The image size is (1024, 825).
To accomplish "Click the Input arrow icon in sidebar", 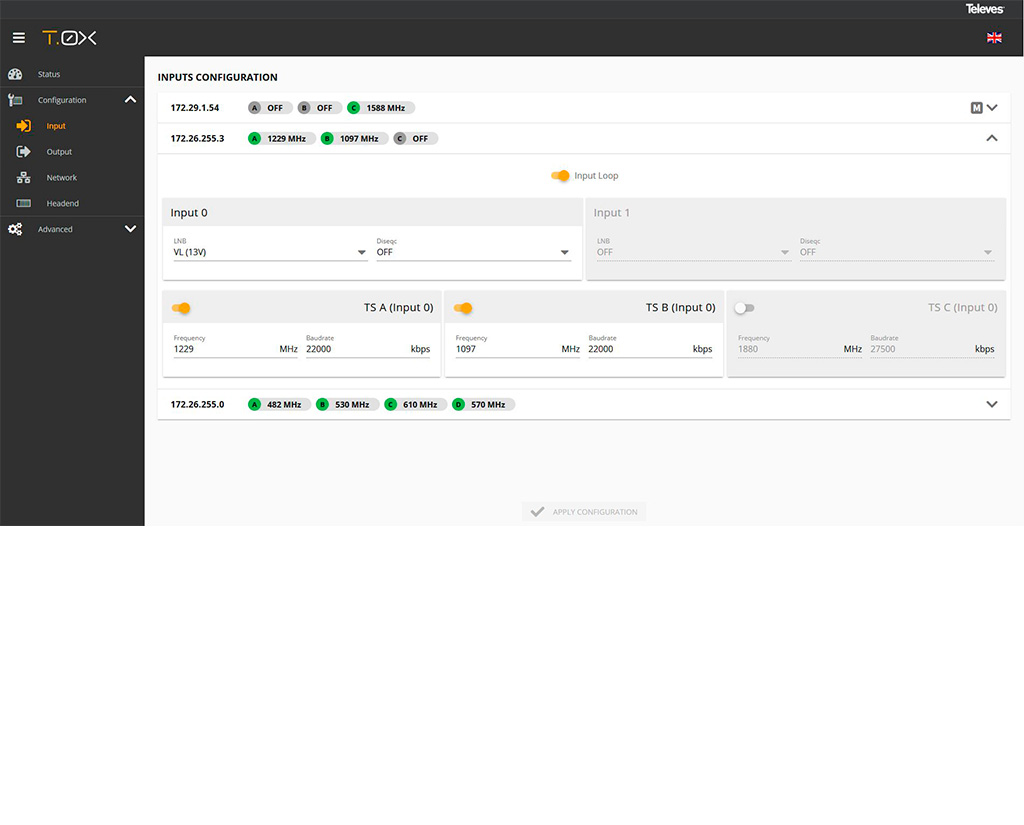I will 25,126.
